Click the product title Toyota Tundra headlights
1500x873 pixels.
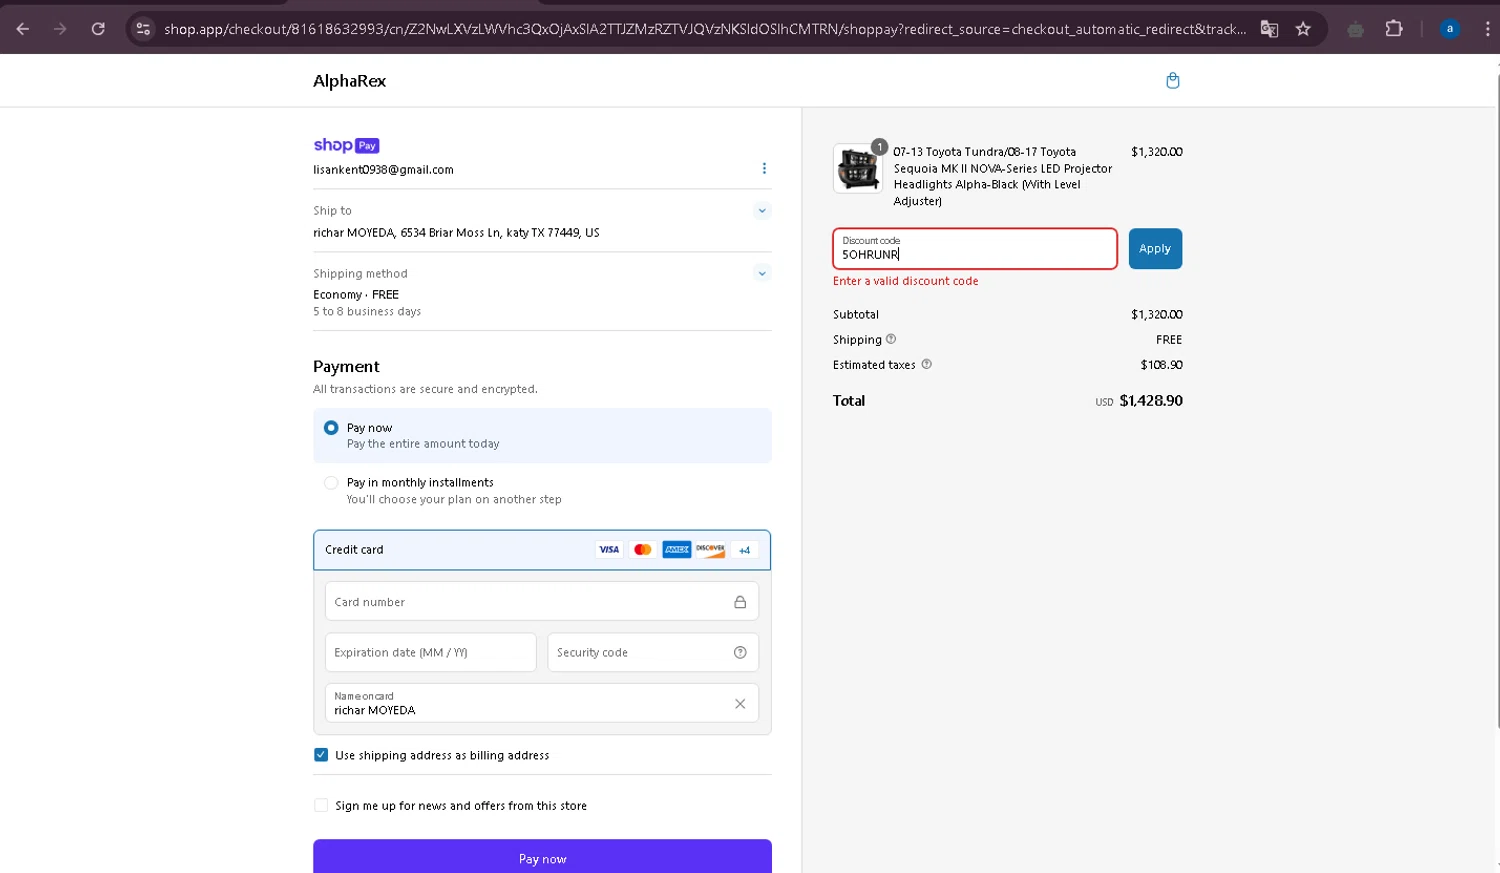(1003, 176)
